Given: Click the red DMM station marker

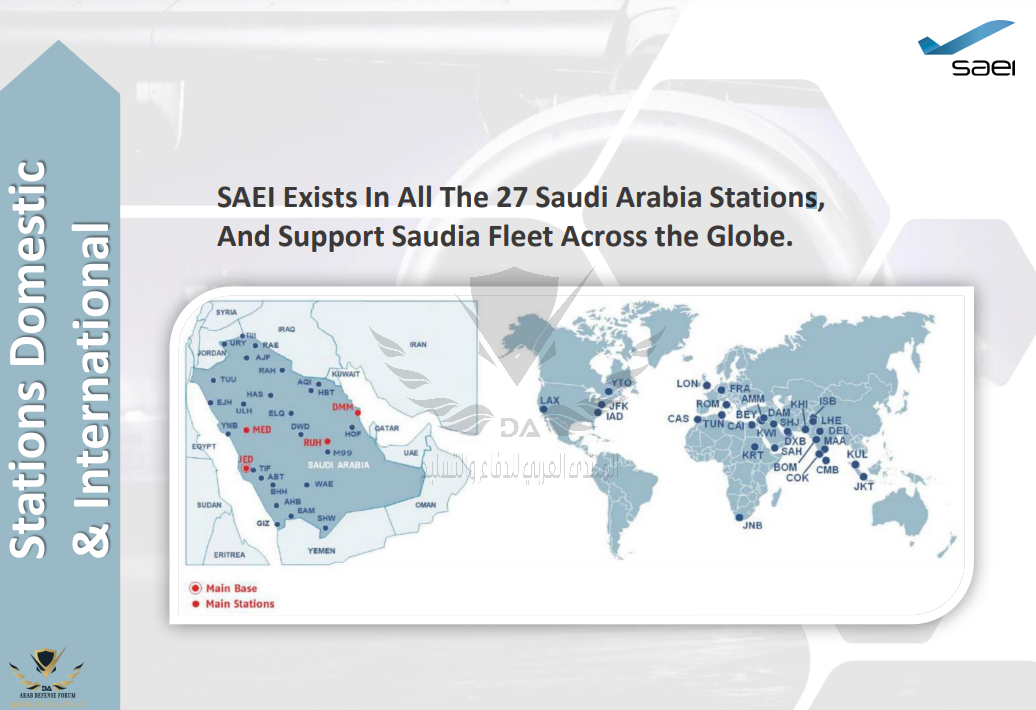Looking at the screenshot, I should point(357,412).
